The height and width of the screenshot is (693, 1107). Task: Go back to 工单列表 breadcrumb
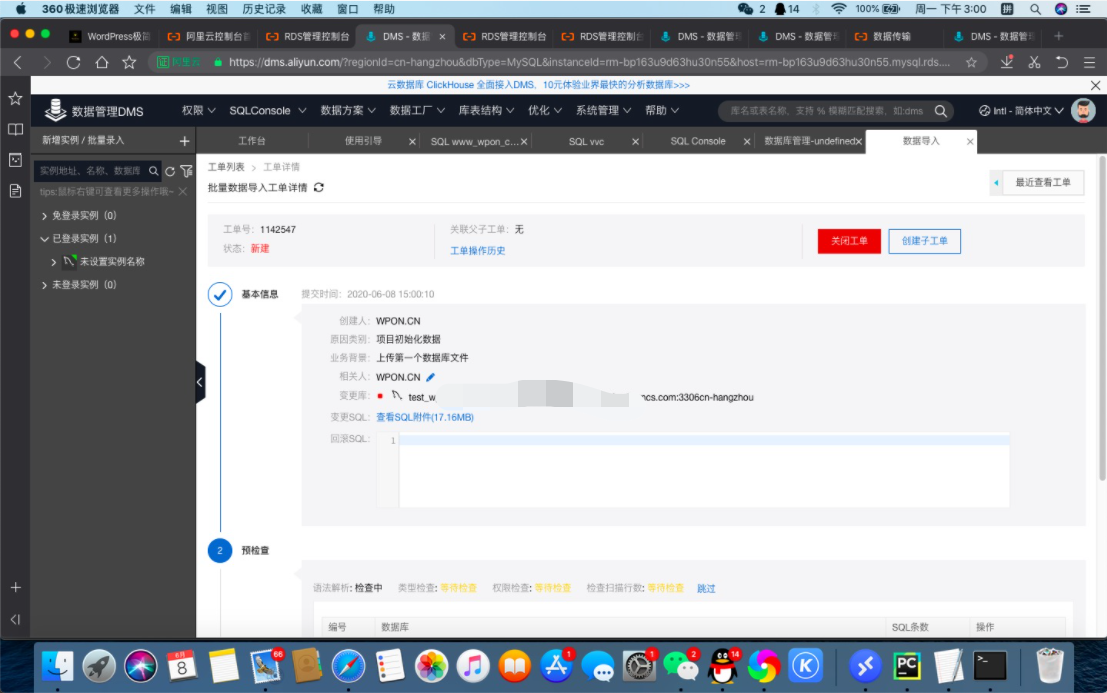[226, 167]
